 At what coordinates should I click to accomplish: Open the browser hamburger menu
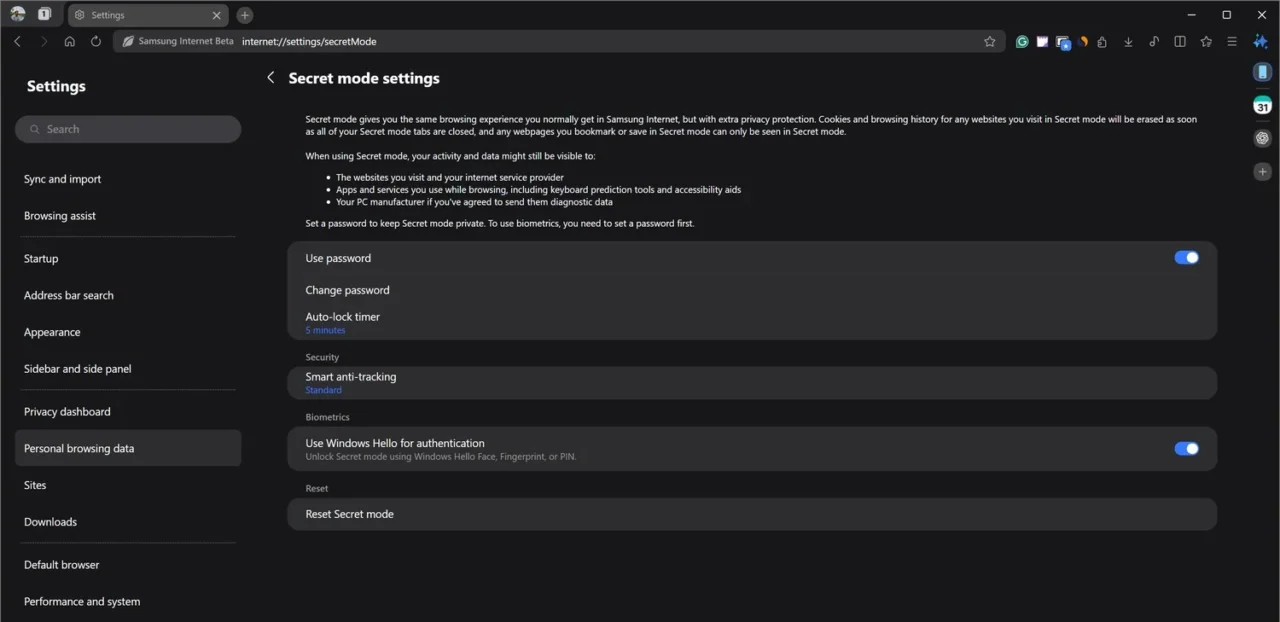coord(1231,41)
